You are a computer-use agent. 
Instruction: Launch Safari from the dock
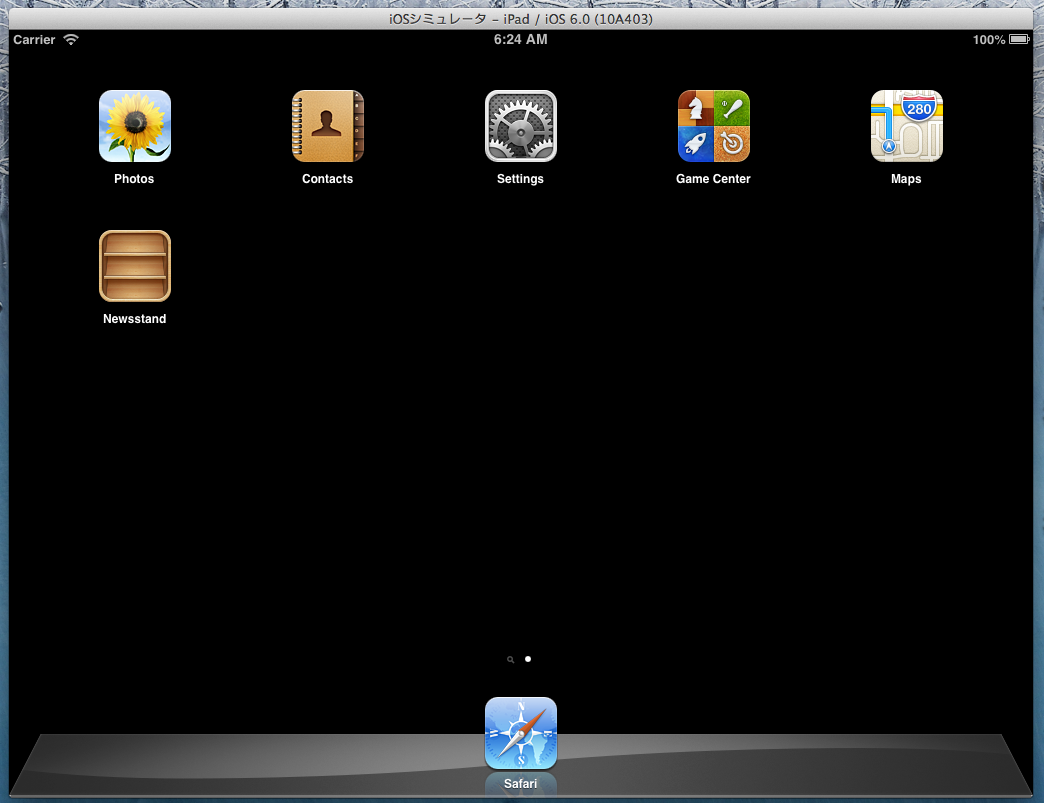(x=521, y=733)
